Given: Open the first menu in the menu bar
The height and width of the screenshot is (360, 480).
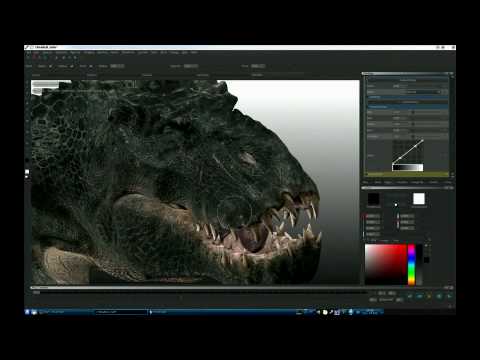Looking at the screenshot, I should [29, 53].
